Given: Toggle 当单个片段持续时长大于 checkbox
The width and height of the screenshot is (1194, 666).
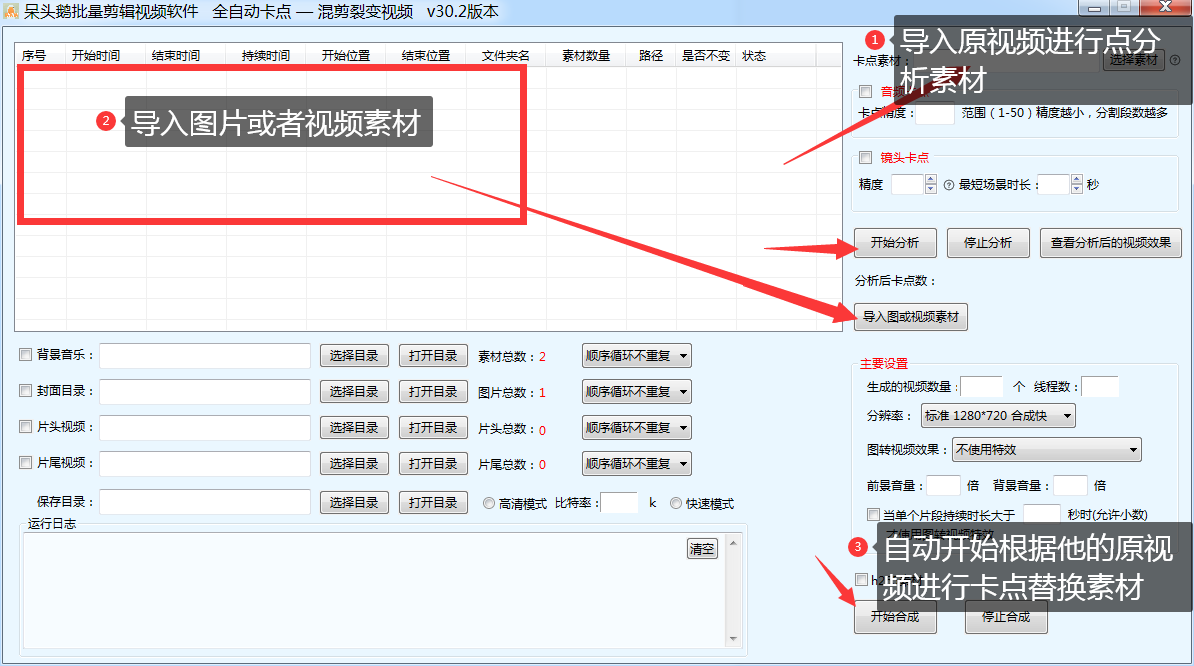Looking at the screenshot, I should (x=873, y=515).
